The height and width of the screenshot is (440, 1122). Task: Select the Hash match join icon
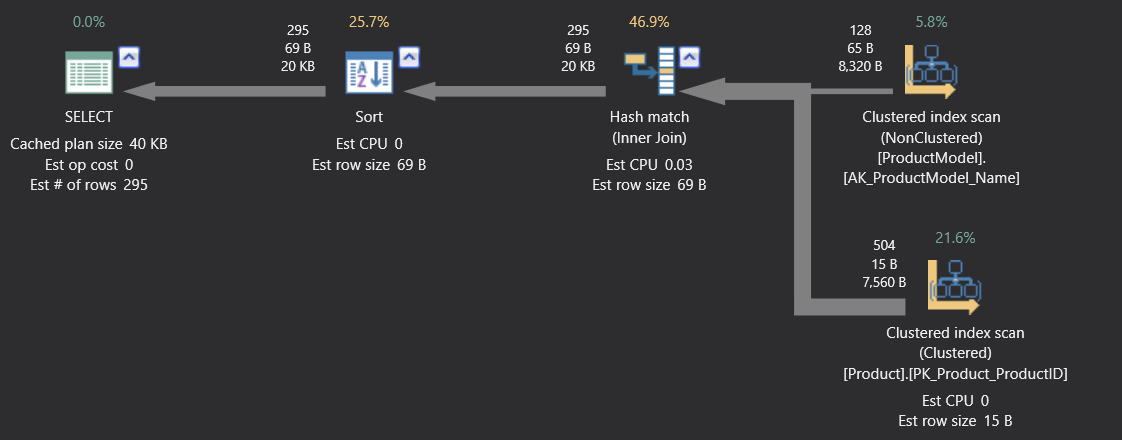coord(650,73)
